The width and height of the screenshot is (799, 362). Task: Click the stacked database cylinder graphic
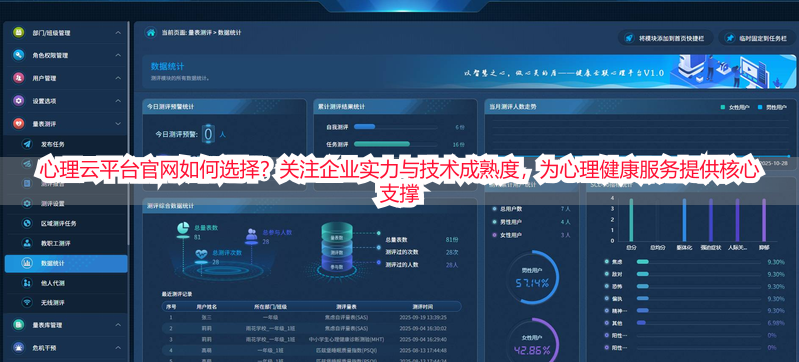coord(337,248)
